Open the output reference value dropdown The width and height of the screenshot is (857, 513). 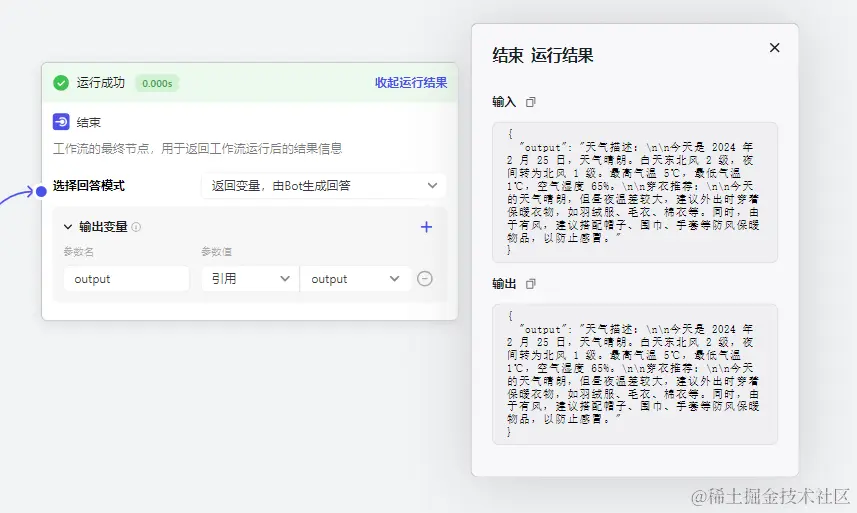pyautogui.click(x=355, y=279)
